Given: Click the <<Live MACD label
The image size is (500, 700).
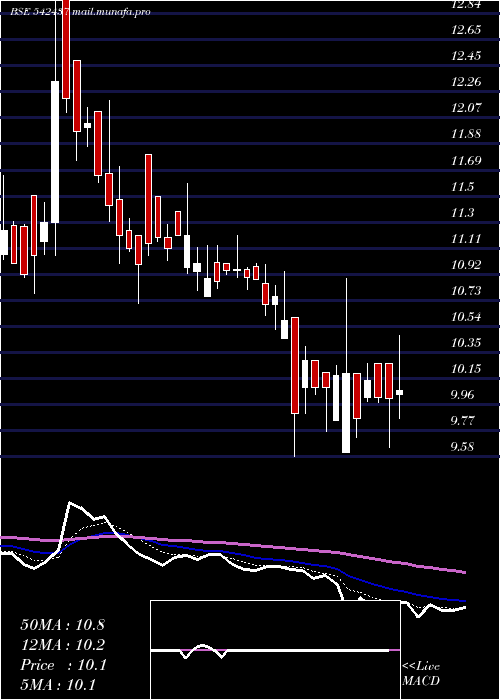Looking at the screenshot, I should click(x=421, y=674).
